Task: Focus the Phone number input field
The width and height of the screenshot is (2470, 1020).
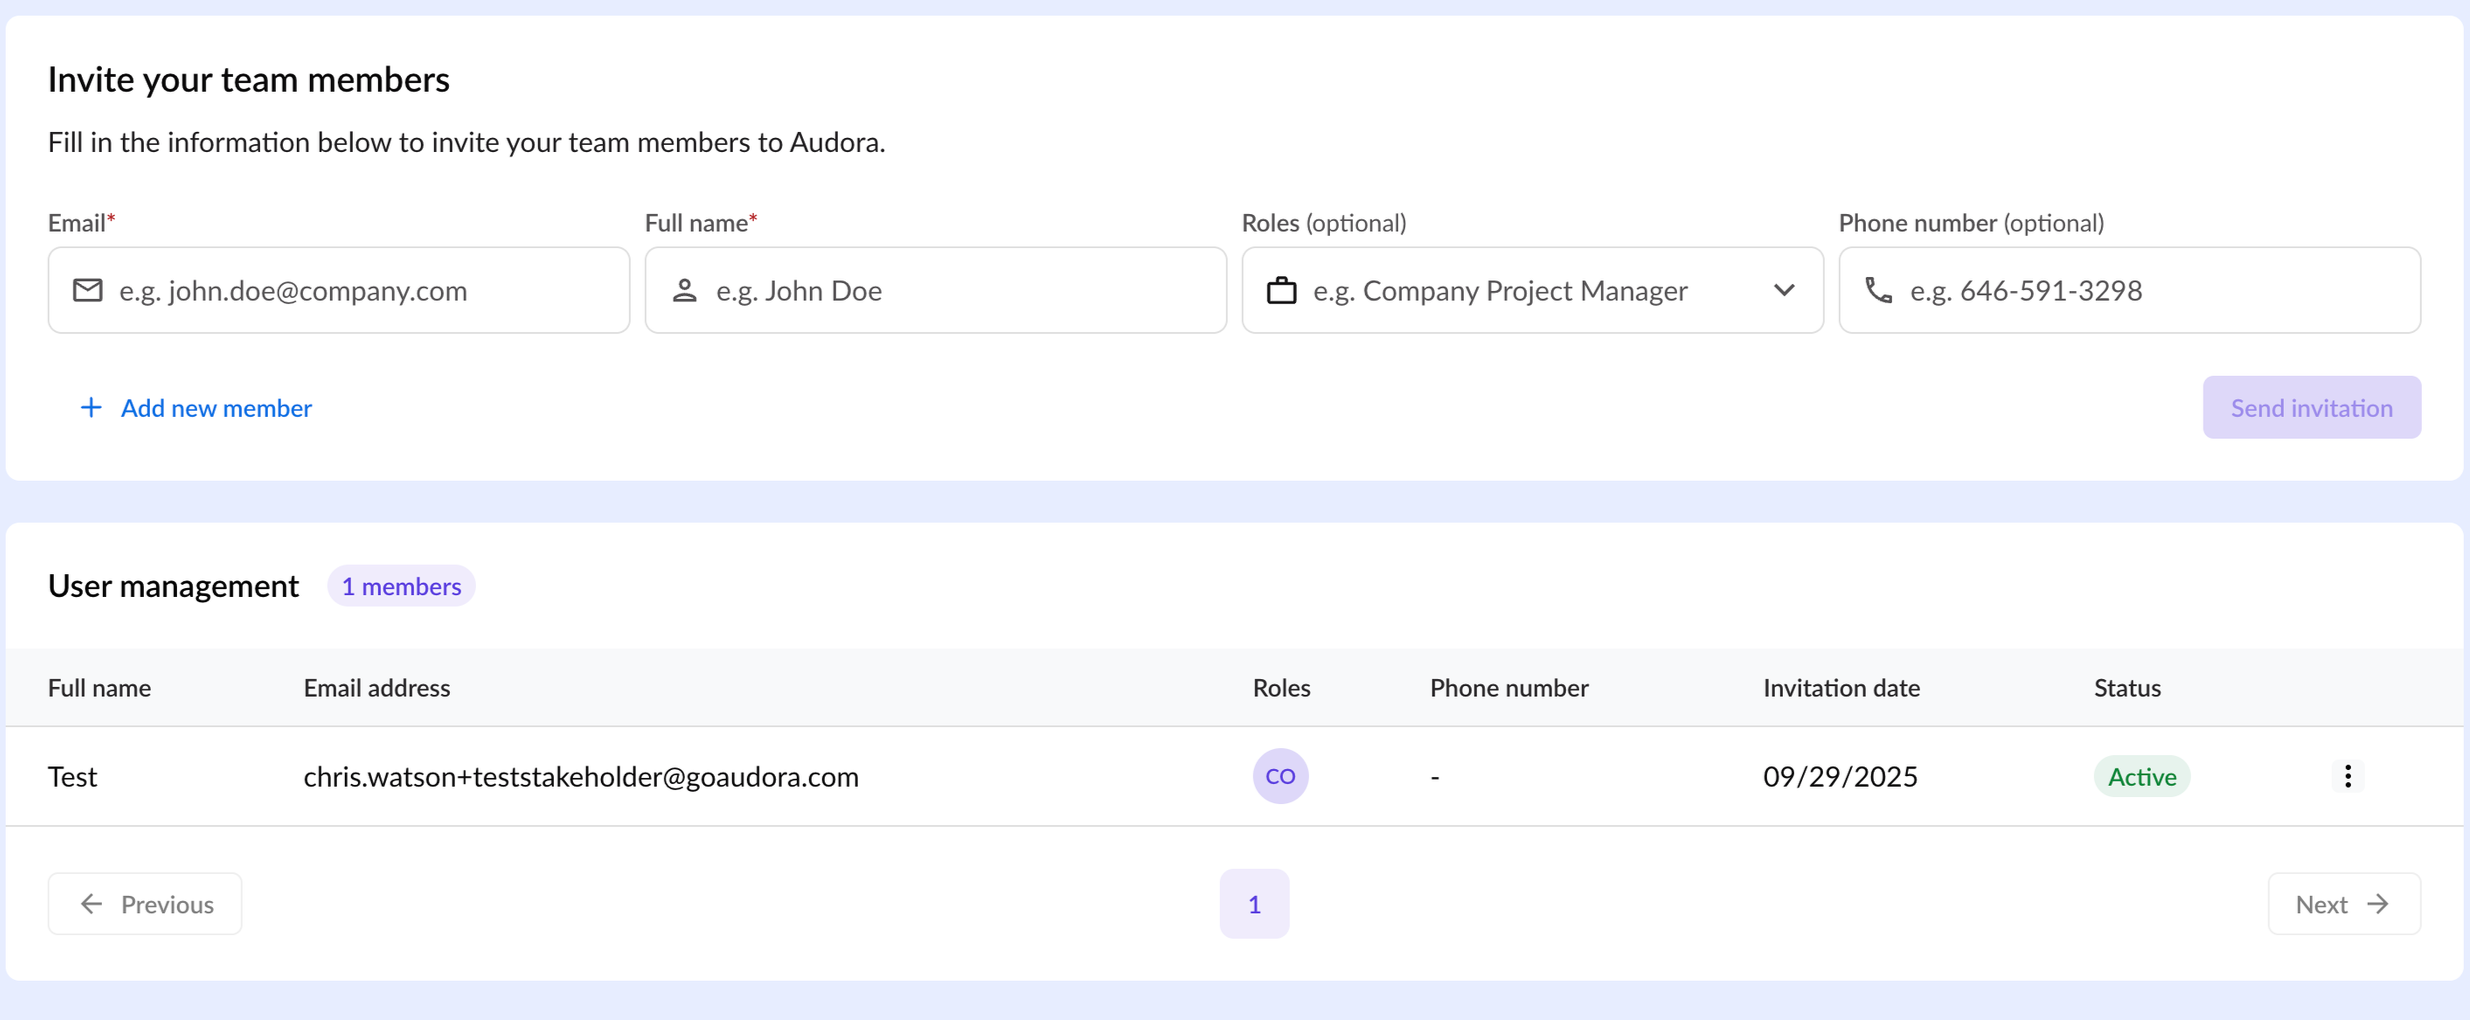Action: coord(2150,290)
